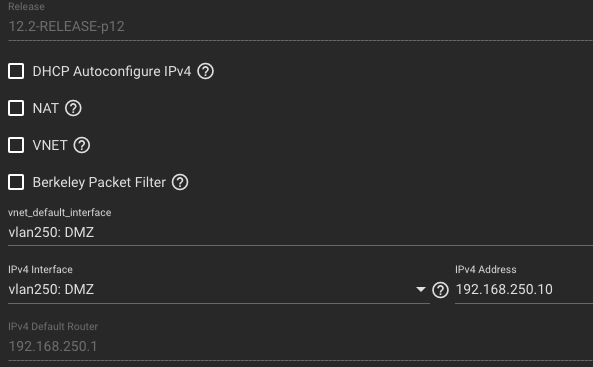Click the VNET help question icon
The height and width of the screenshot is (367, 593).
pyautogui.click(x=82, y=145)
